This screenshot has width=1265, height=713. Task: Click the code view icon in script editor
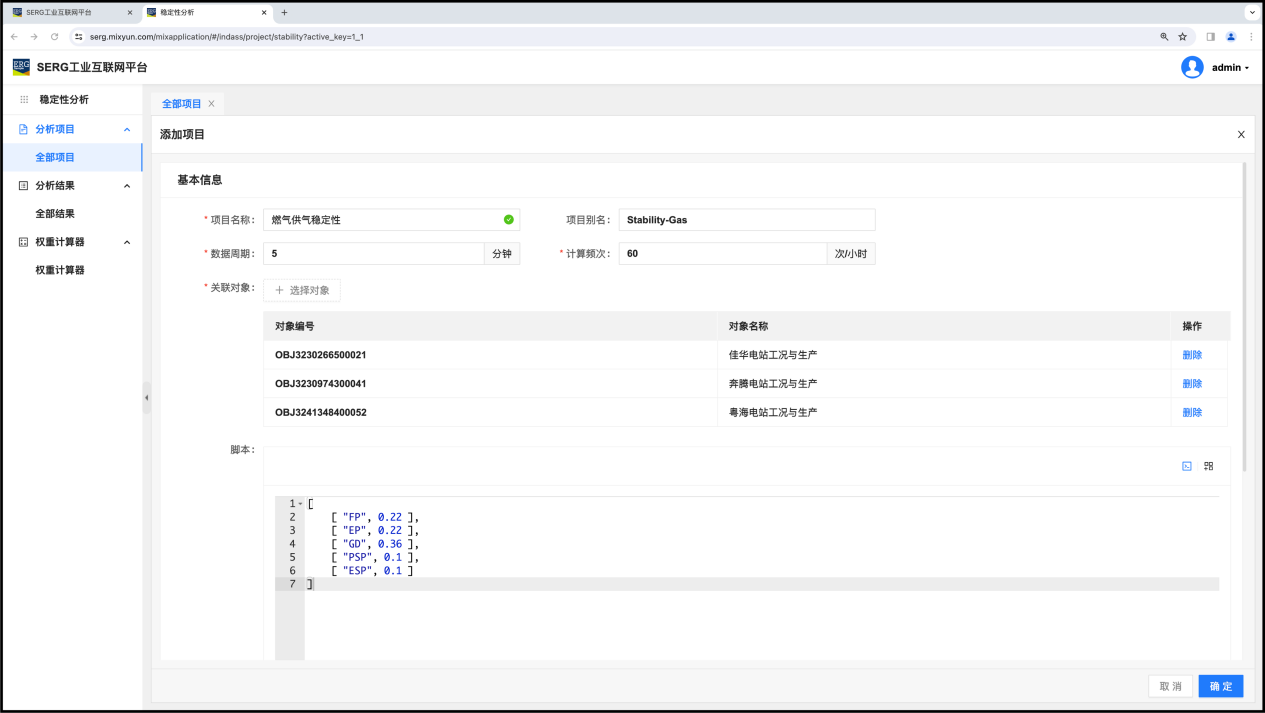point(1187,466)
